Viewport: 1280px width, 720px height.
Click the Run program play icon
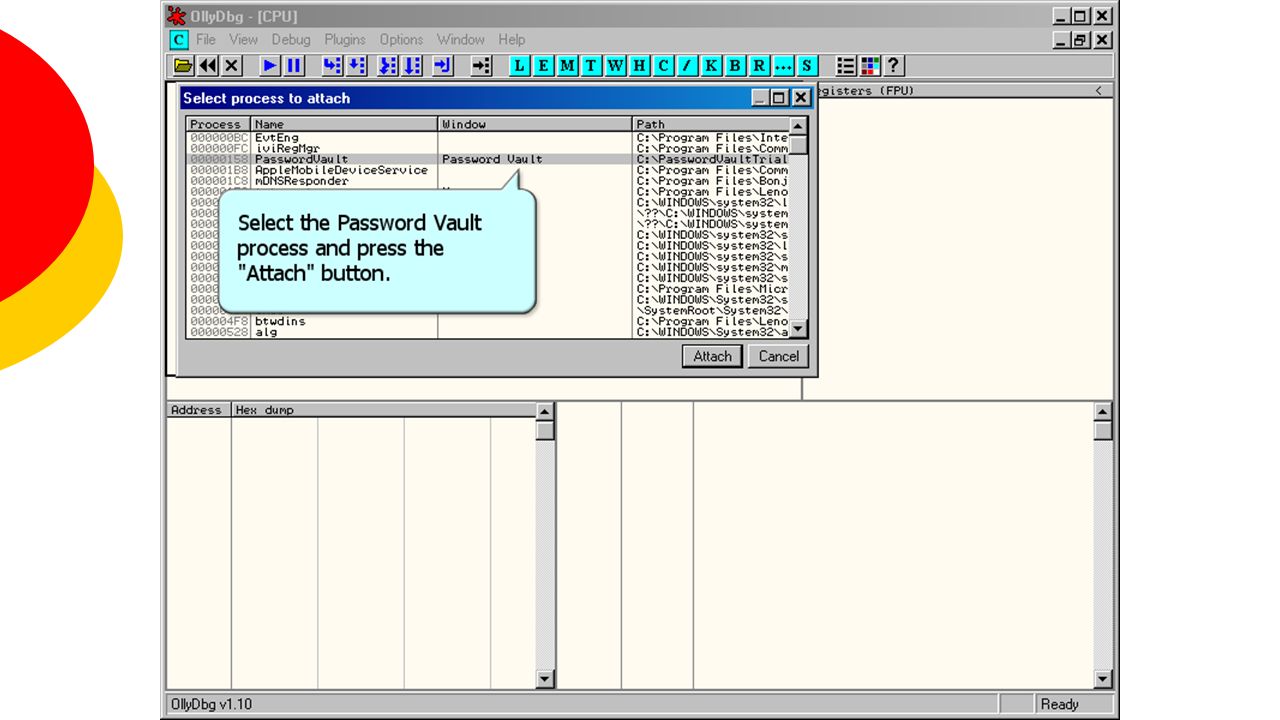(270, 65)
